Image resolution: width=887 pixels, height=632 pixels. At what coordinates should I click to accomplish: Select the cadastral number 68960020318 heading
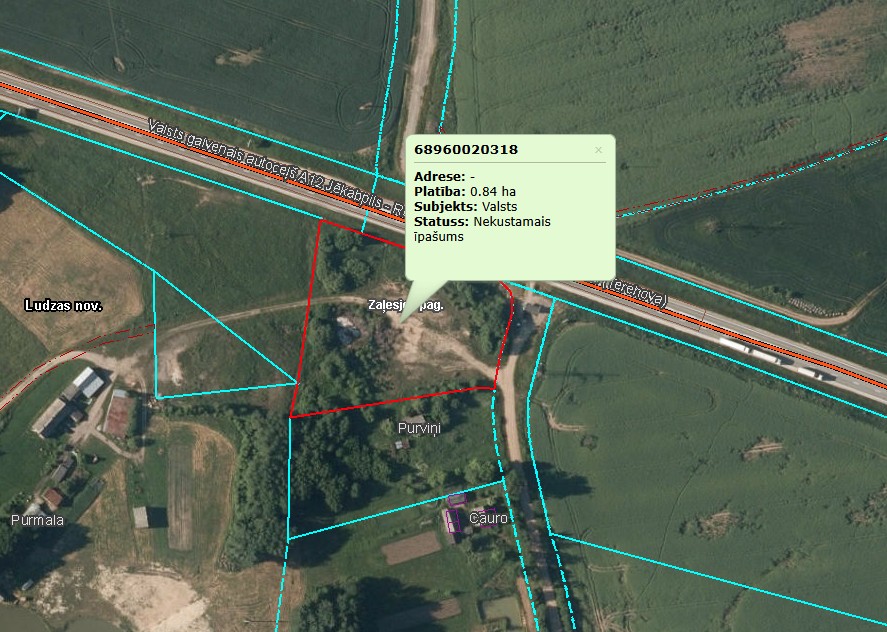coord(466,150)
